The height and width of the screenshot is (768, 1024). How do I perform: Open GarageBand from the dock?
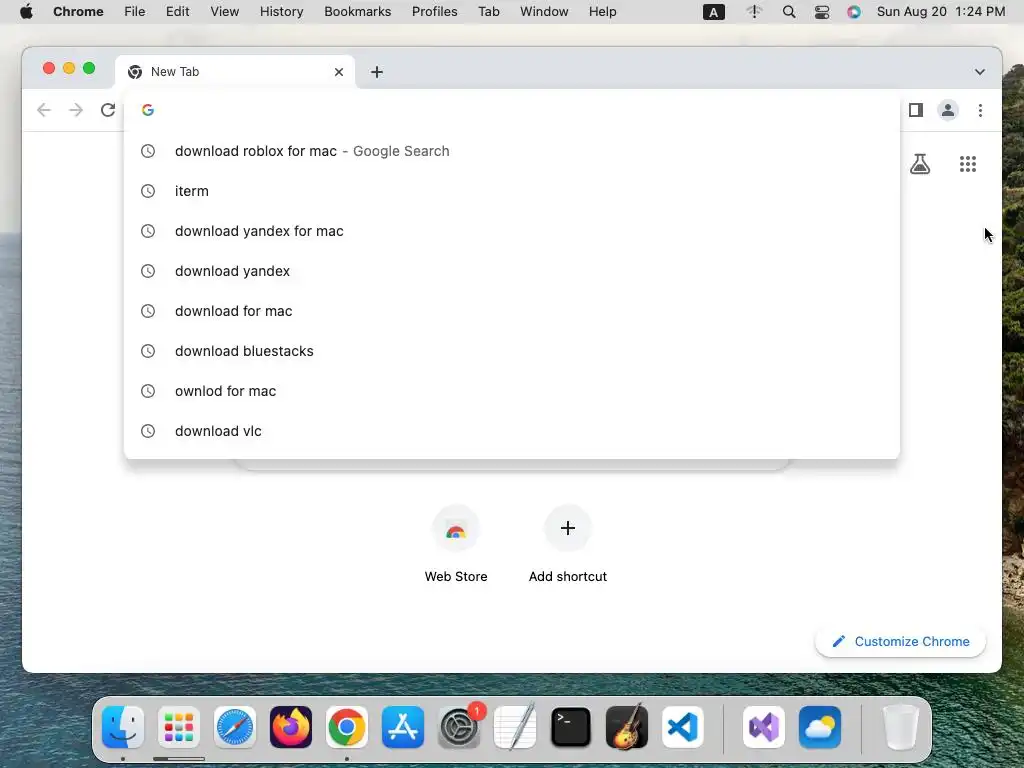627,727
